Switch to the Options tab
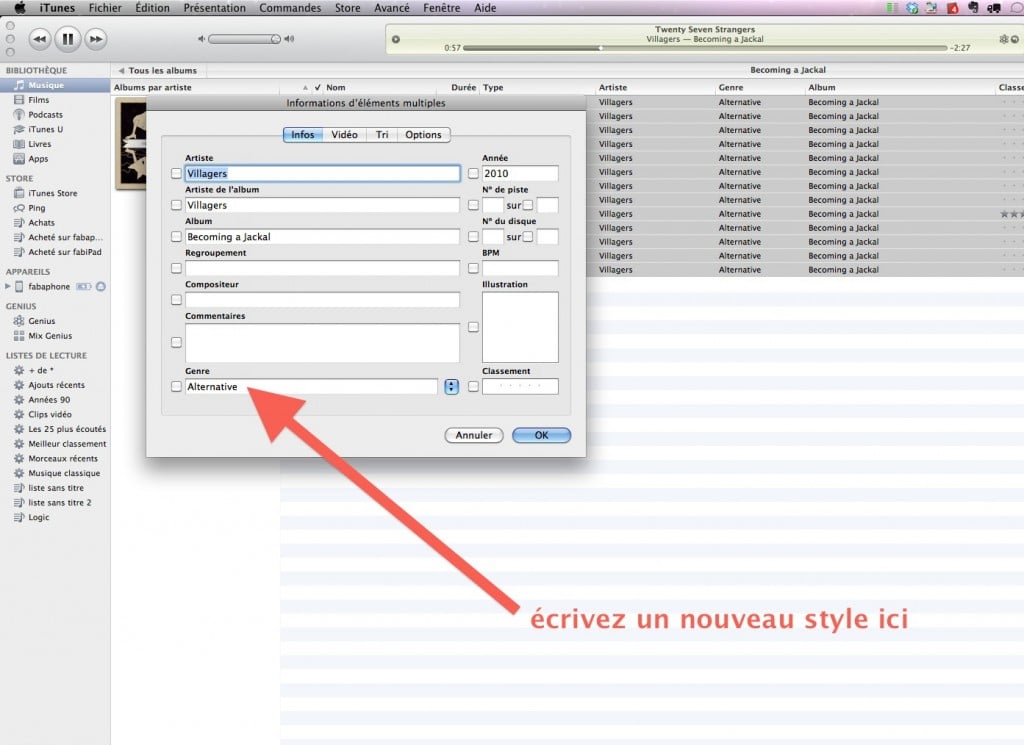This screenshot has height=745, width=1024. pos(423,135)
